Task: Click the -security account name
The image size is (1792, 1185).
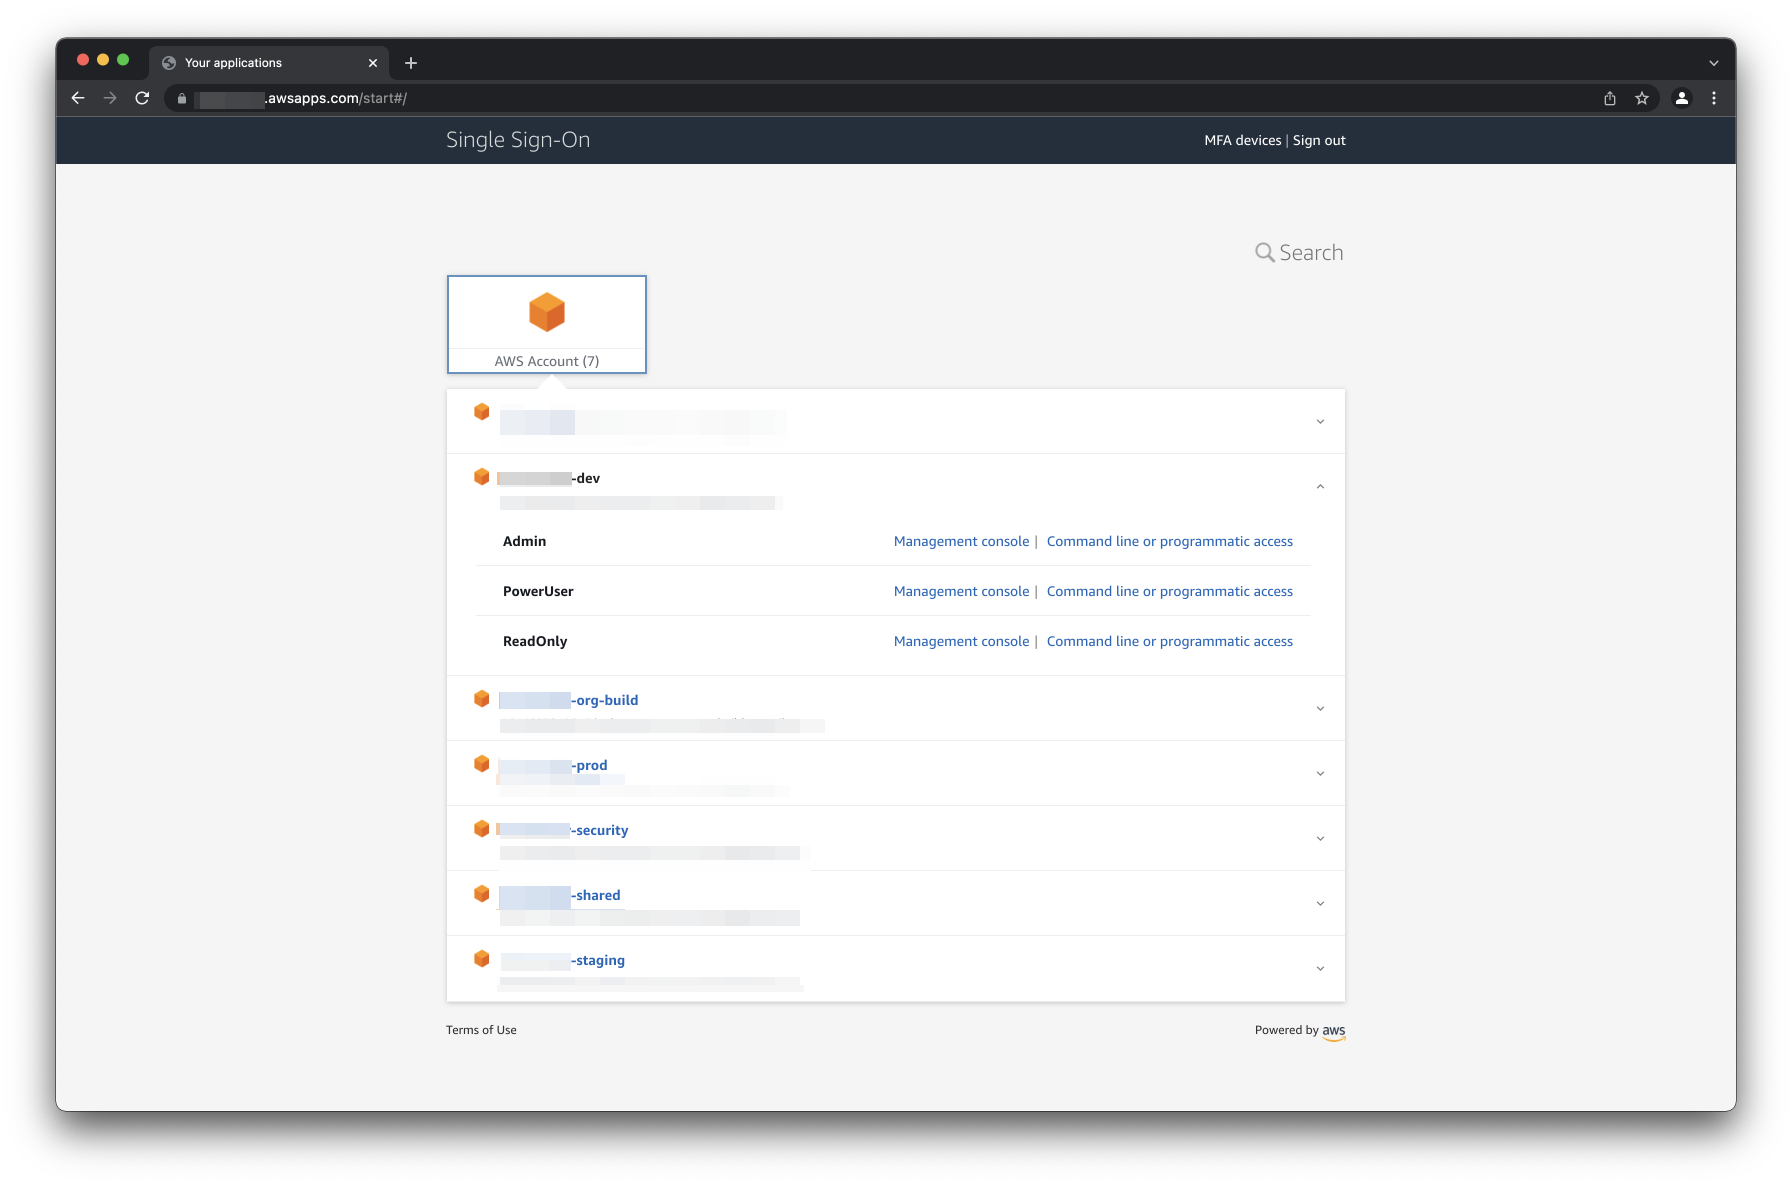Action: [x=564, y=830]
